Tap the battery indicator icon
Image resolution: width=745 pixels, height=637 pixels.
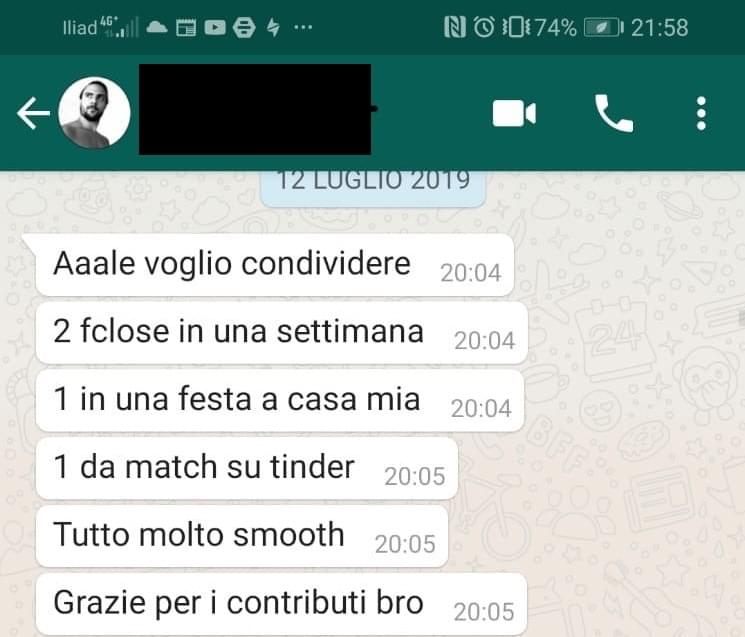click(x=603, y=28)
